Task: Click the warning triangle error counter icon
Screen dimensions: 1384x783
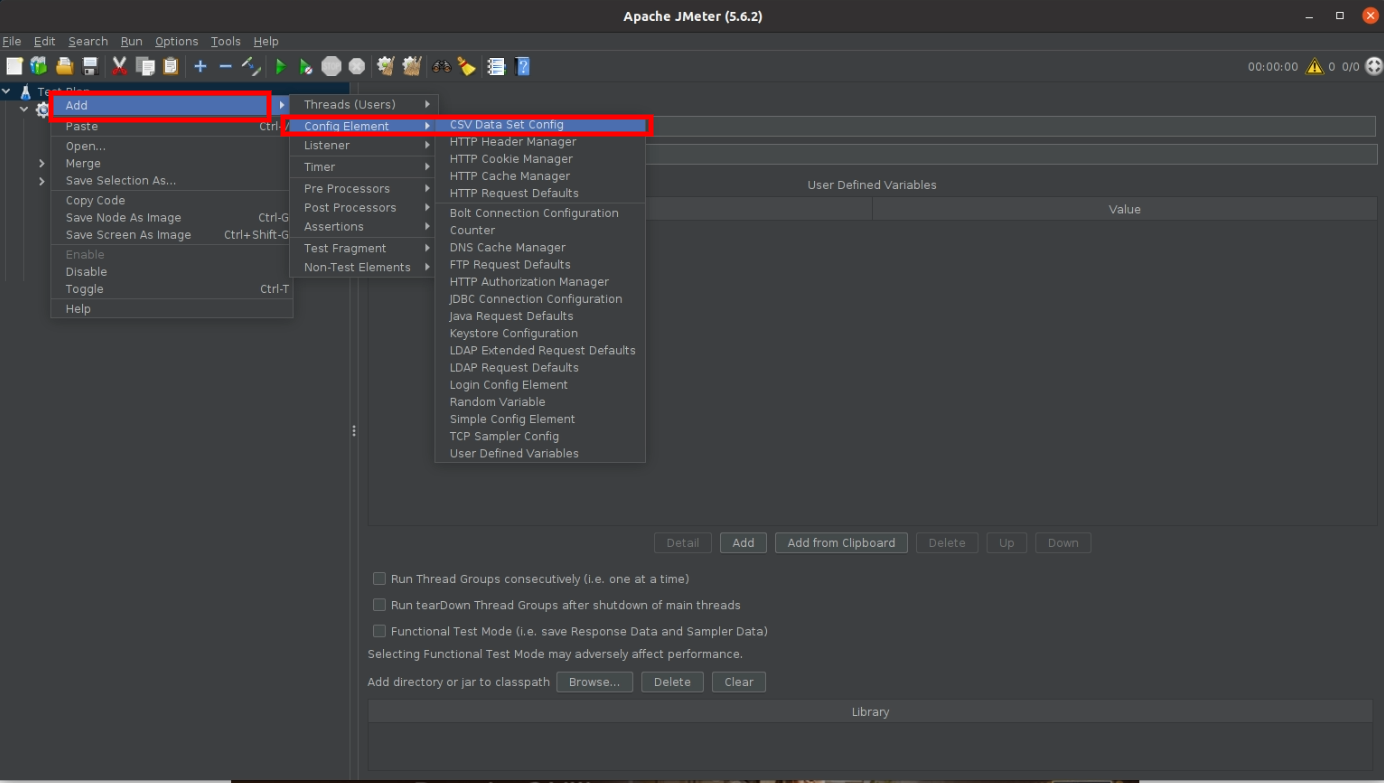Action: (x=1314, y=66)
